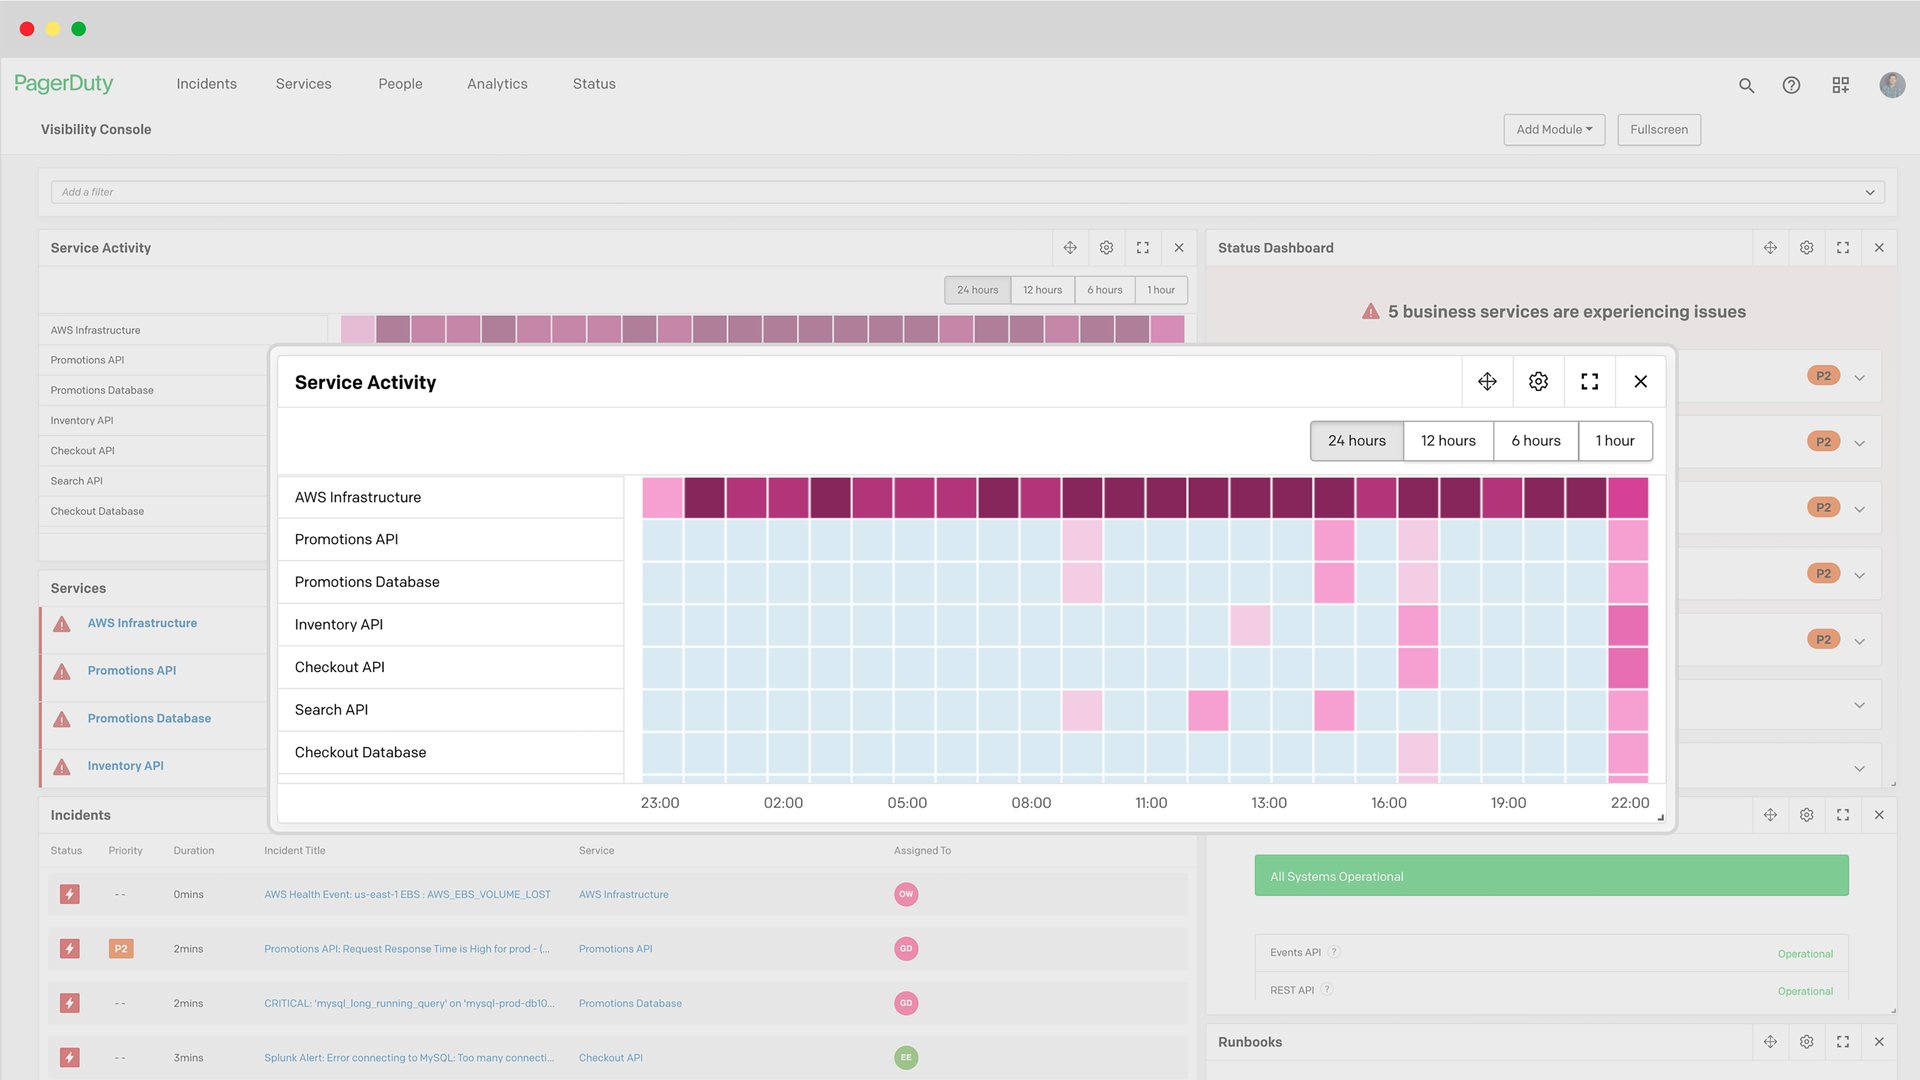1920x1080 pixels.
Task: Open settings for the Service Activity modal
Action: tap(1538, 381)
